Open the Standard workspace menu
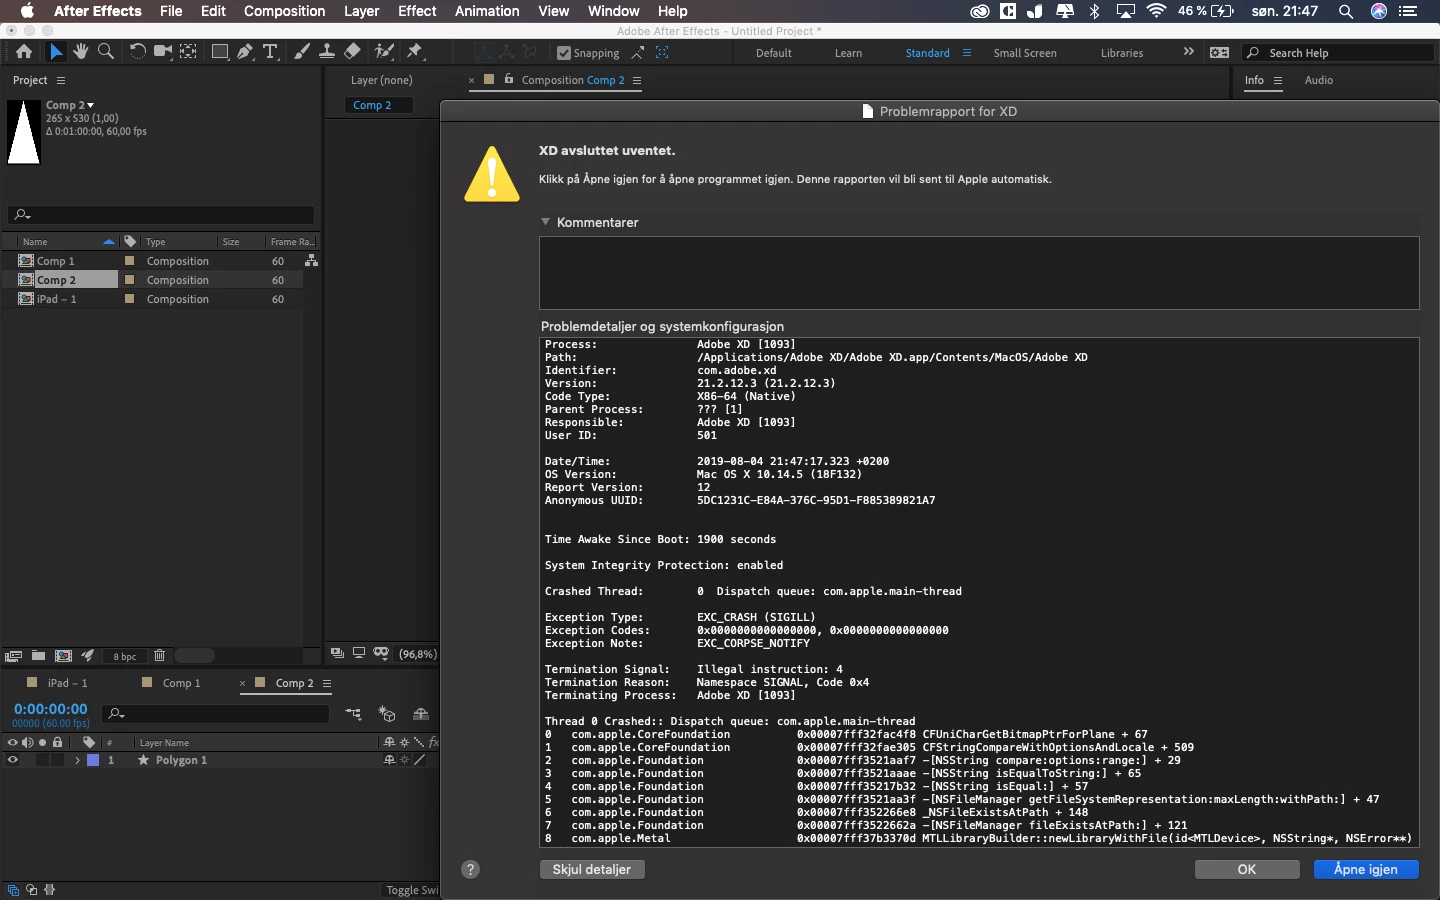The image size is (1440, 900). point(967,53)
